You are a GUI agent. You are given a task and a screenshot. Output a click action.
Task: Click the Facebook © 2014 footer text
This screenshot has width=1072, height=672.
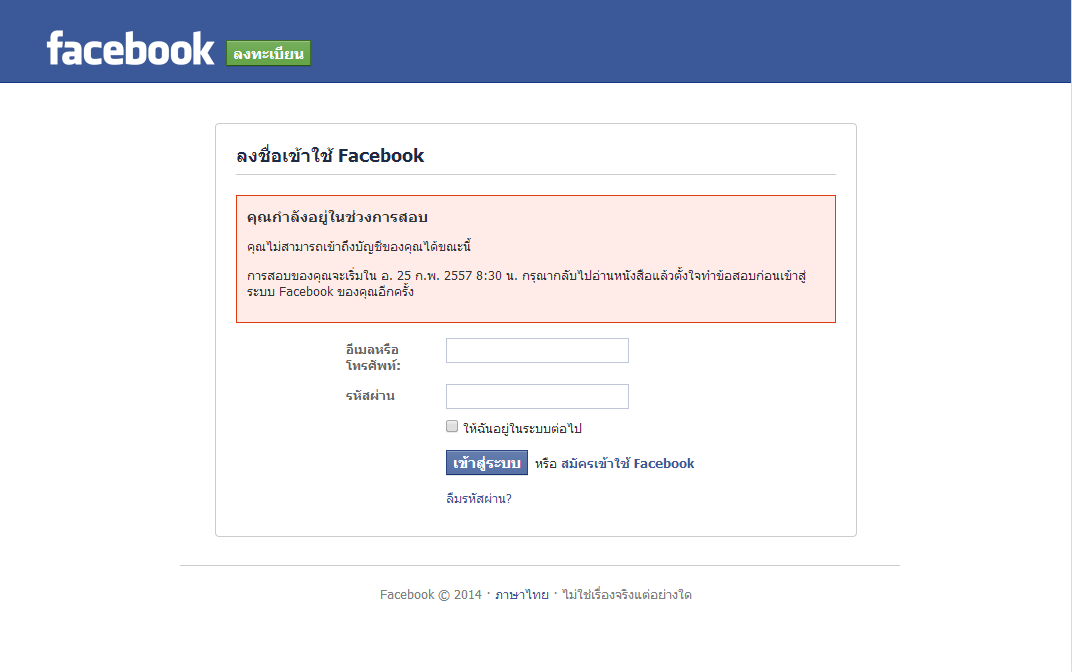pyautogui.click(x=430, y=594)
